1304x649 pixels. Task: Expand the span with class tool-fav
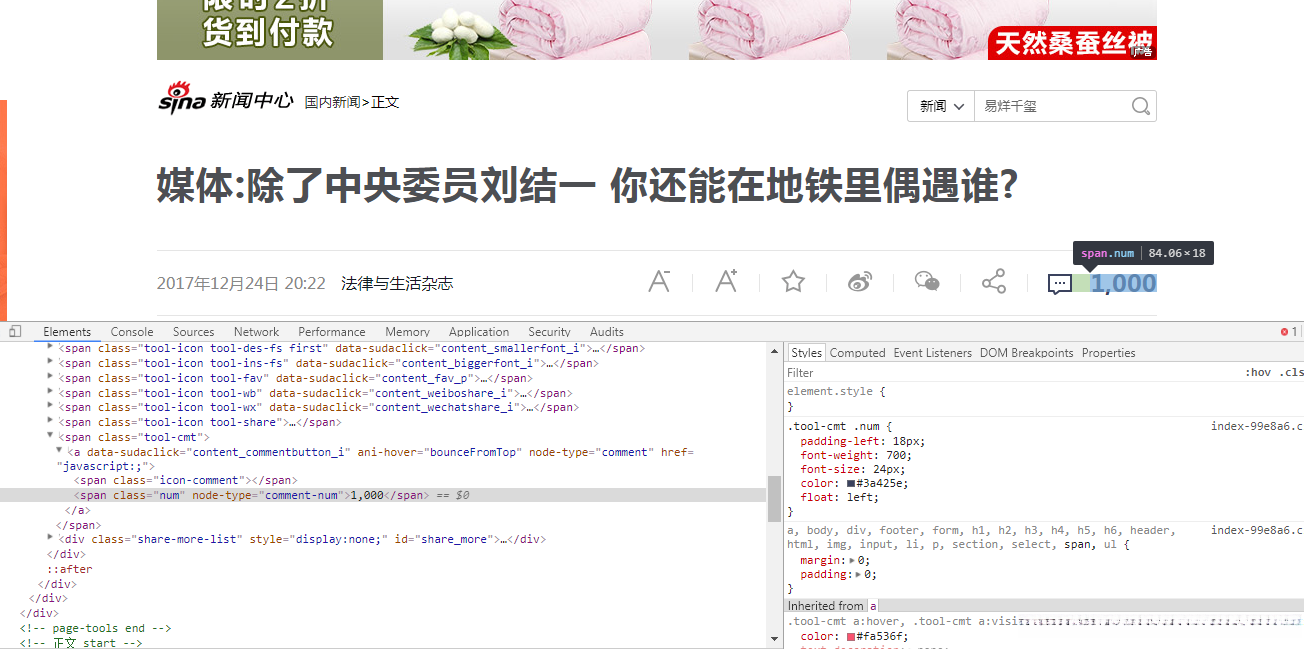click(x=49, y=378)
